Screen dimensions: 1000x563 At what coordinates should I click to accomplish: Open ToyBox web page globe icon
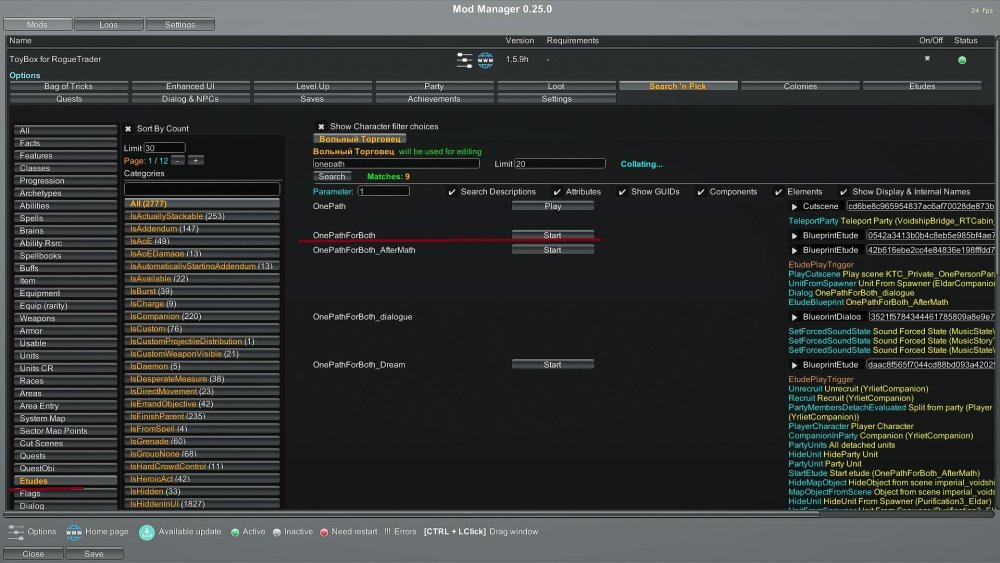(485, 60)
